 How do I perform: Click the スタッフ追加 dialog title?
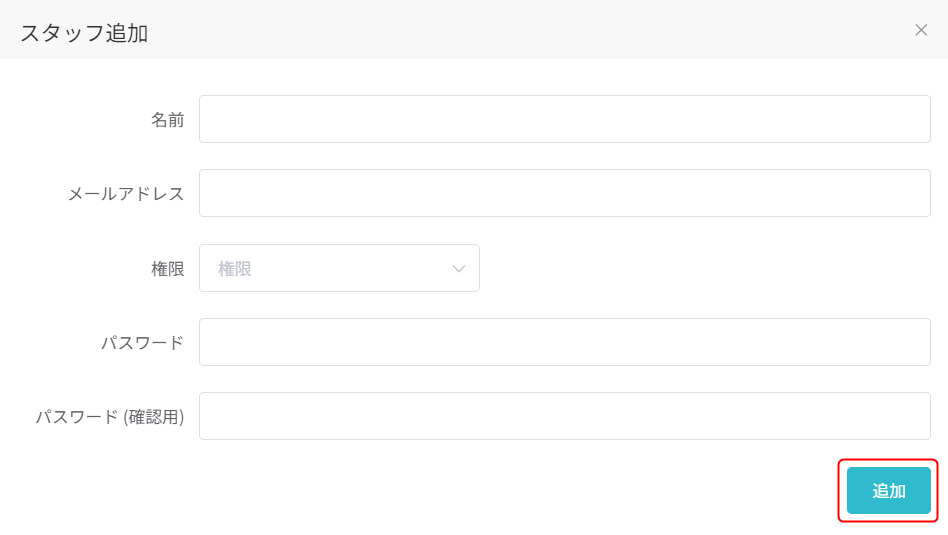click(84, 33)
